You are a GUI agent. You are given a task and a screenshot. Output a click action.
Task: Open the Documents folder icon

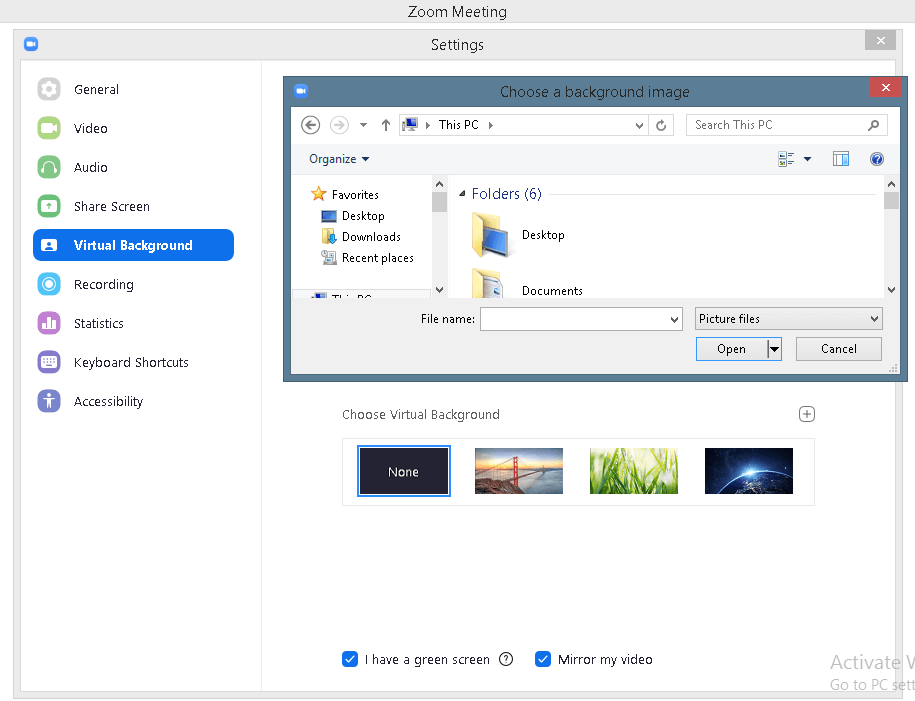(488, 284)
